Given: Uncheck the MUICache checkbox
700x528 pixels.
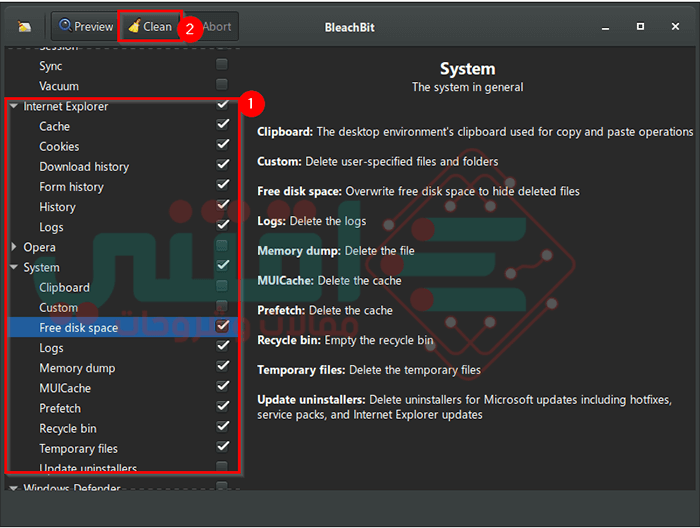Looking at the screenshot, I should click(222, 386).
